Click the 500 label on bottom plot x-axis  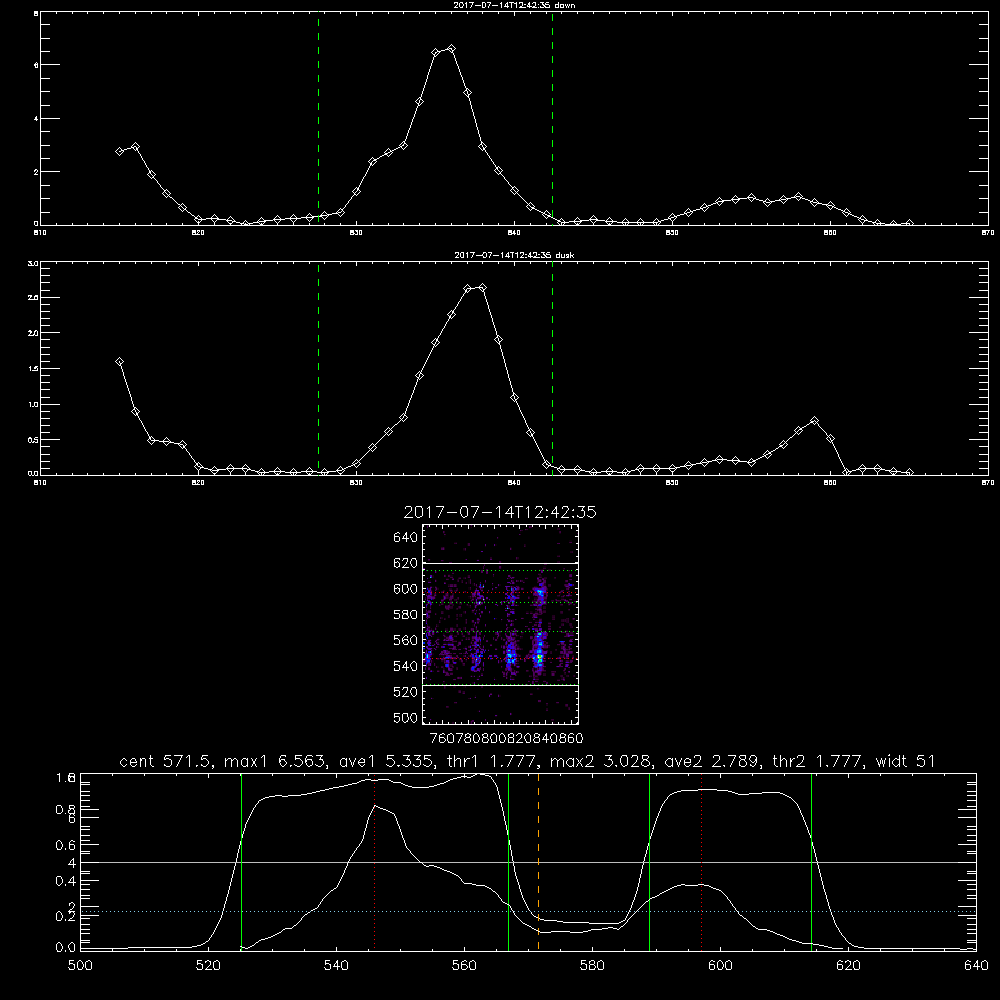tap(80, 966)
